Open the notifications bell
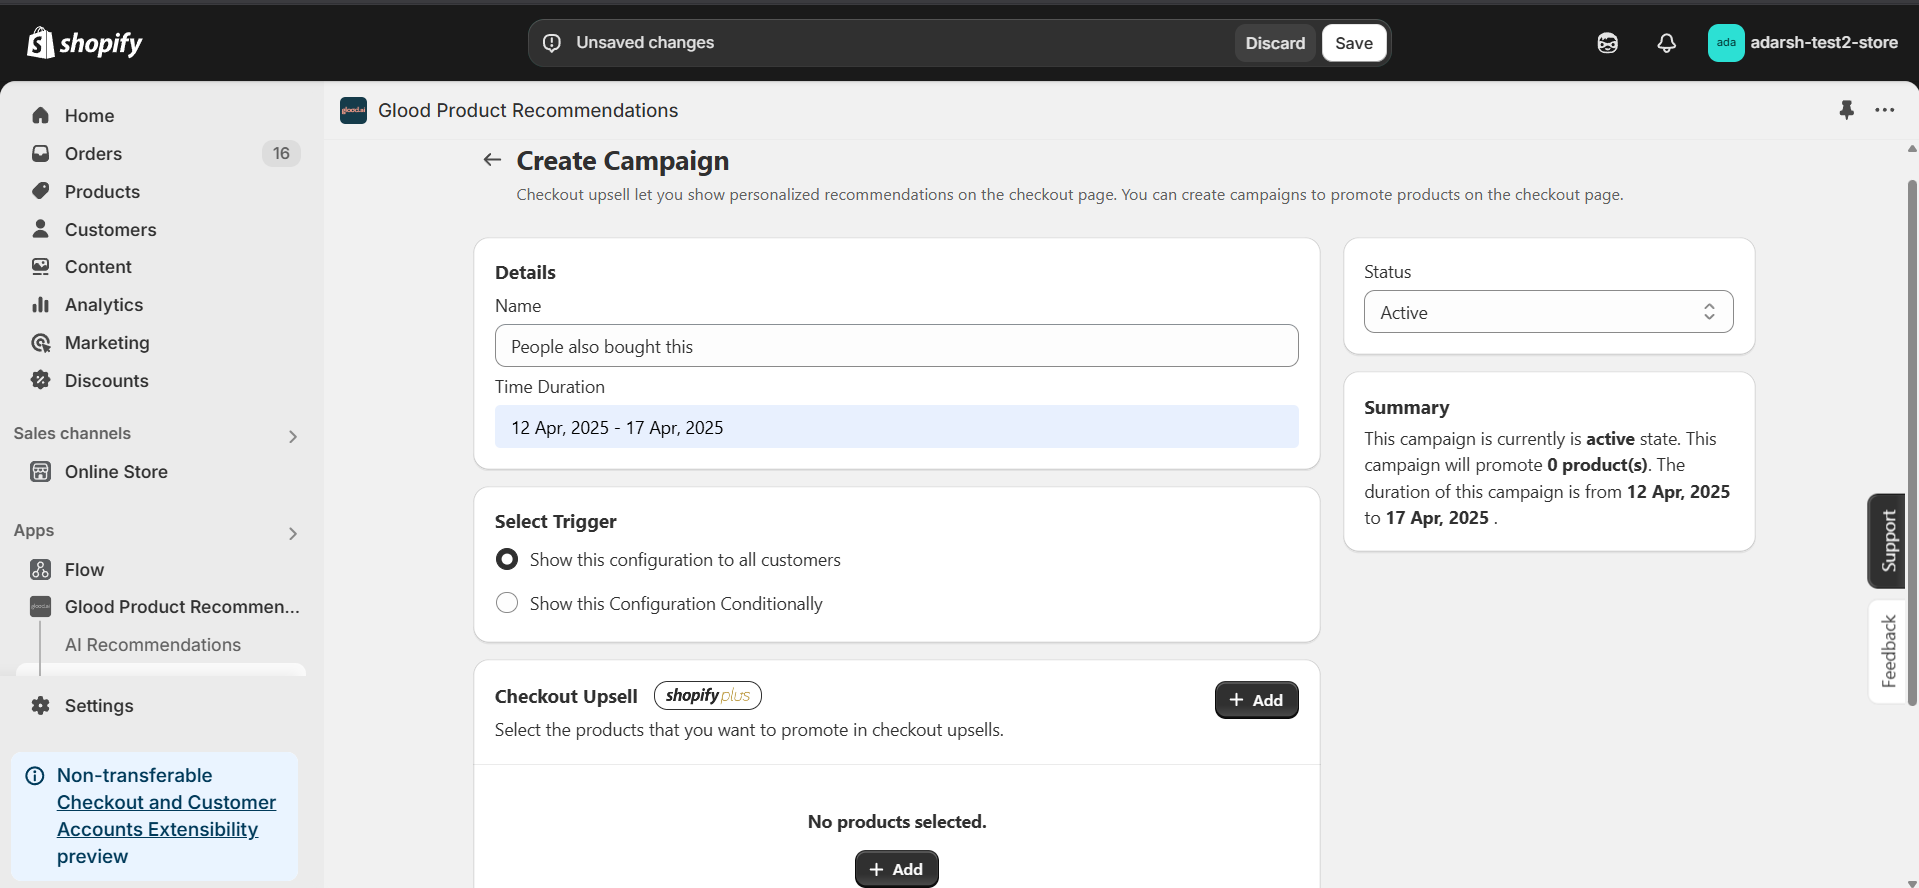Screen dimensions: 1919x888 pyautogui.click(x=1666, y=43)
